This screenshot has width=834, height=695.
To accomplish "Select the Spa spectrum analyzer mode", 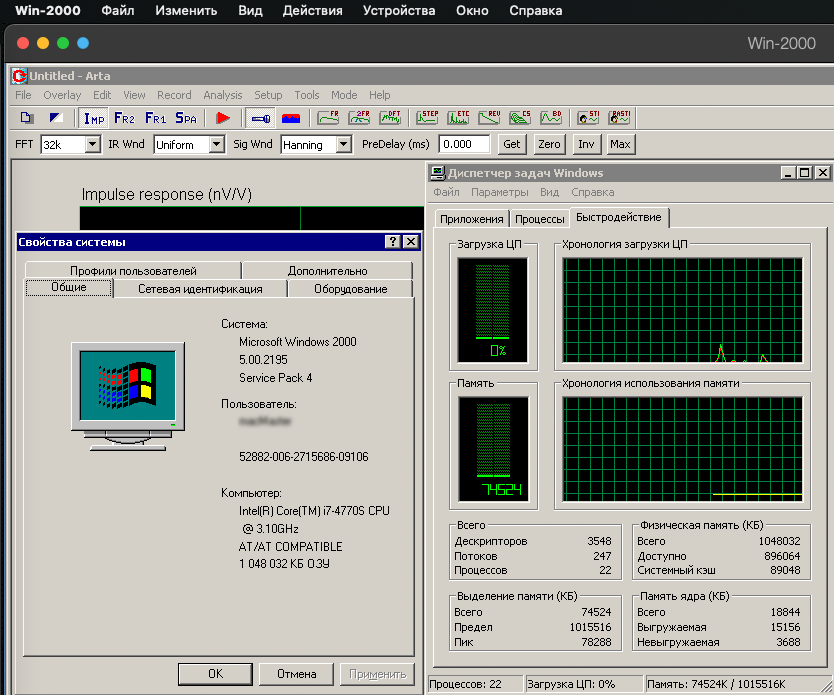I will [x=186, y=118].
